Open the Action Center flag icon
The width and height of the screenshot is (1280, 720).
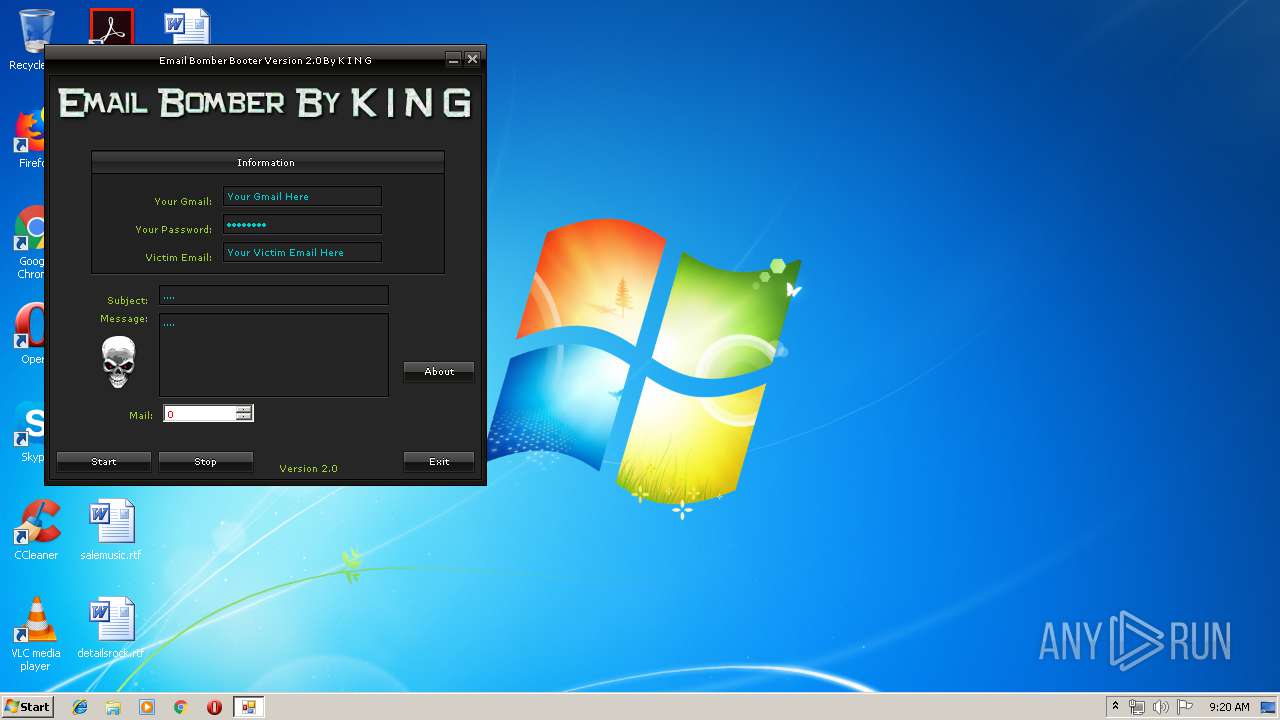[1185, 707]
